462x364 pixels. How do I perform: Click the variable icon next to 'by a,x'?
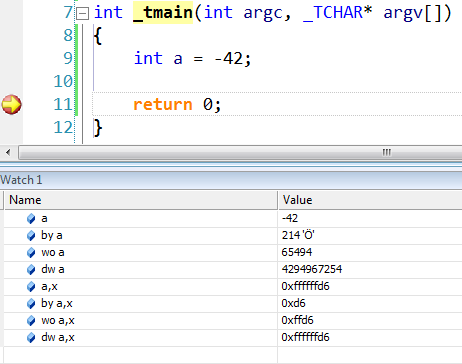(x=31, y=304)
